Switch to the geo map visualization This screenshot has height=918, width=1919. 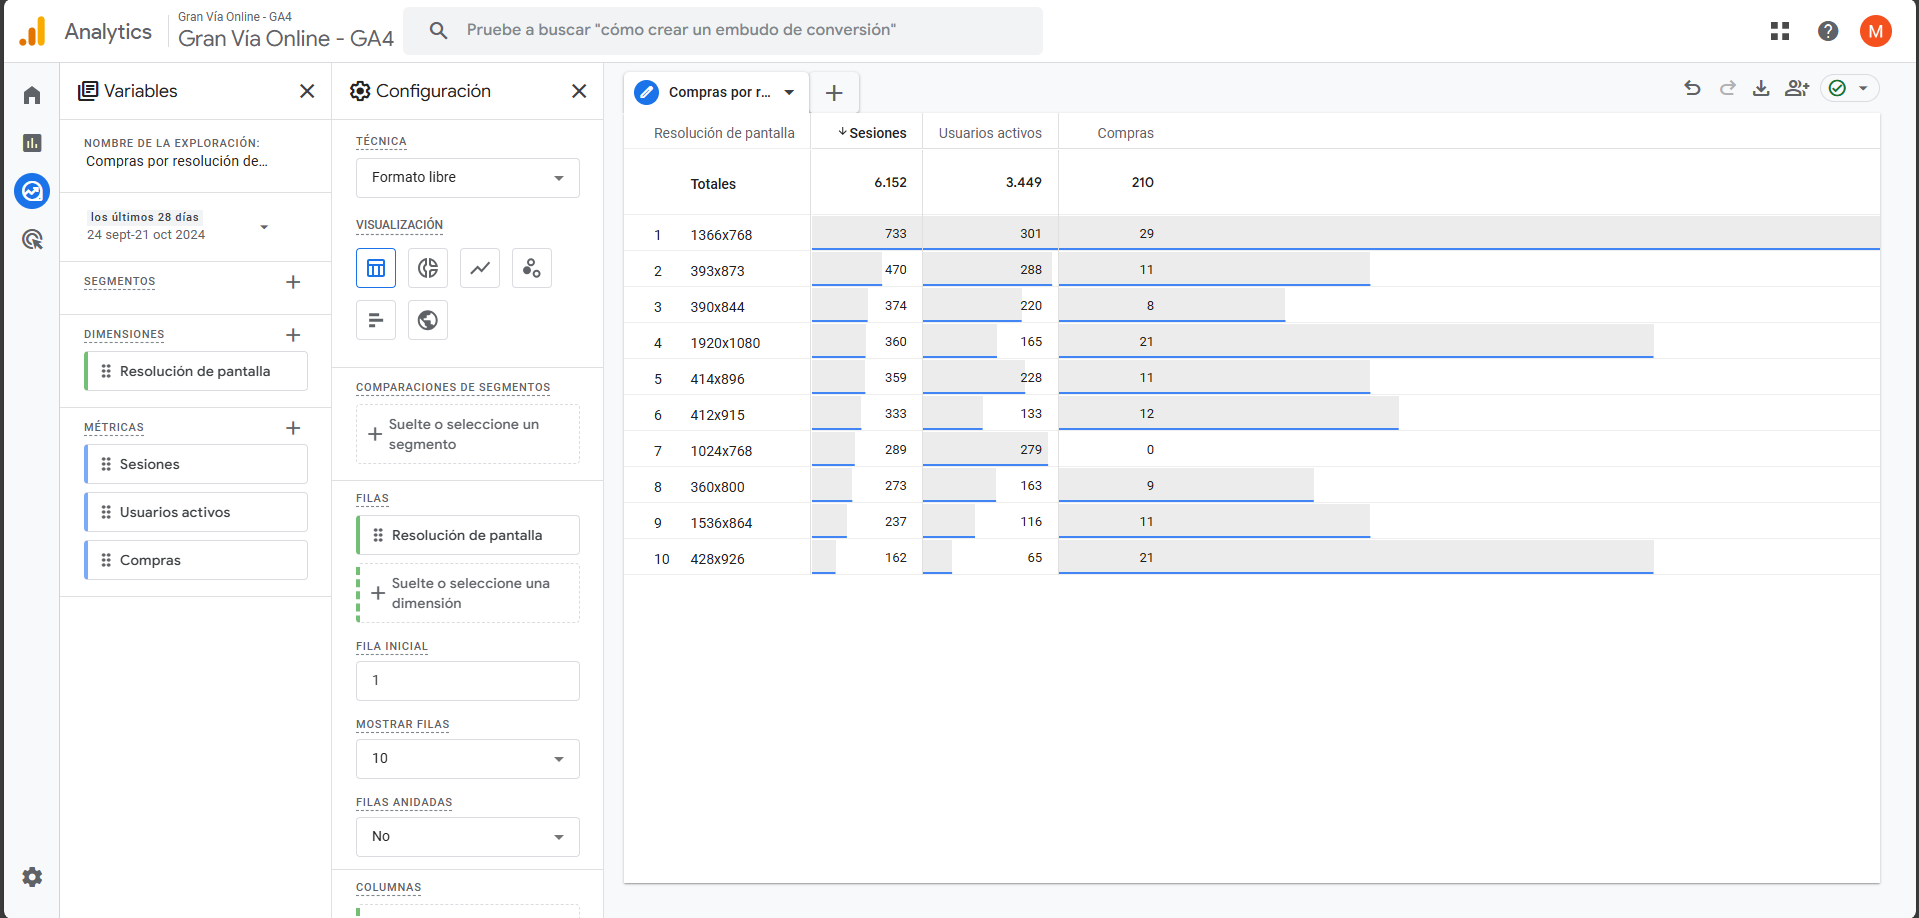click(428, 320)
